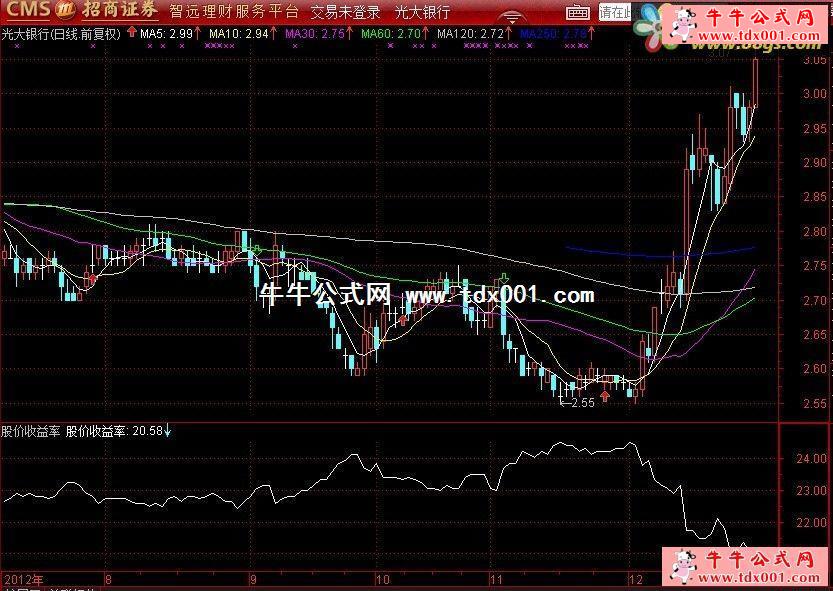Click the 2012年 label on the time axis
Viewport: 833px width, 591px height.
(x=24, y=579)
